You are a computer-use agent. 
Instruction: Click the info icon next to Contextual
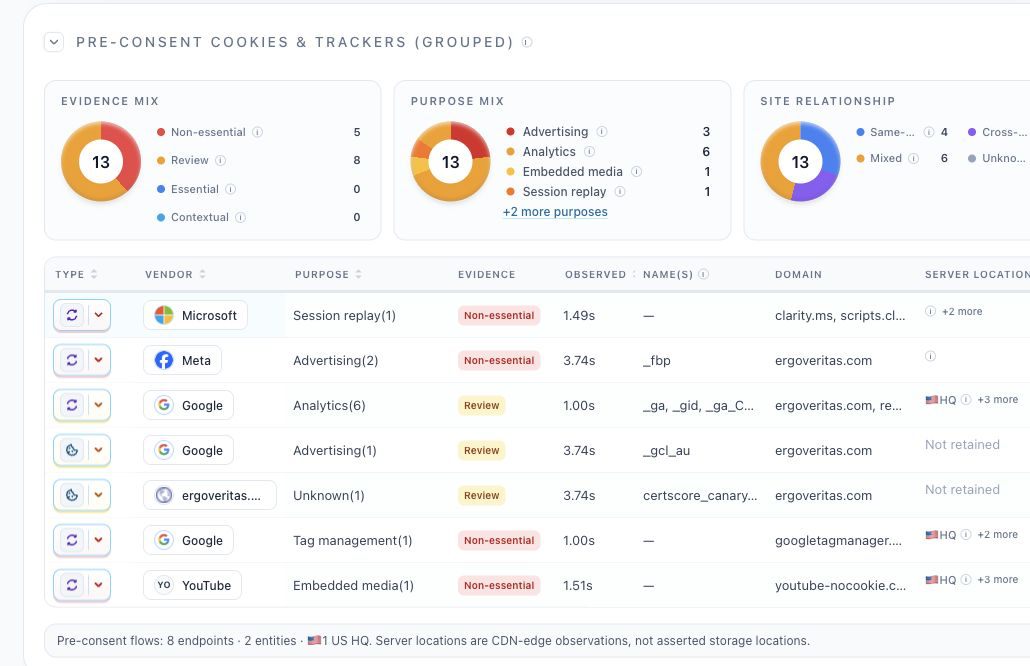(x=240, y=217)
